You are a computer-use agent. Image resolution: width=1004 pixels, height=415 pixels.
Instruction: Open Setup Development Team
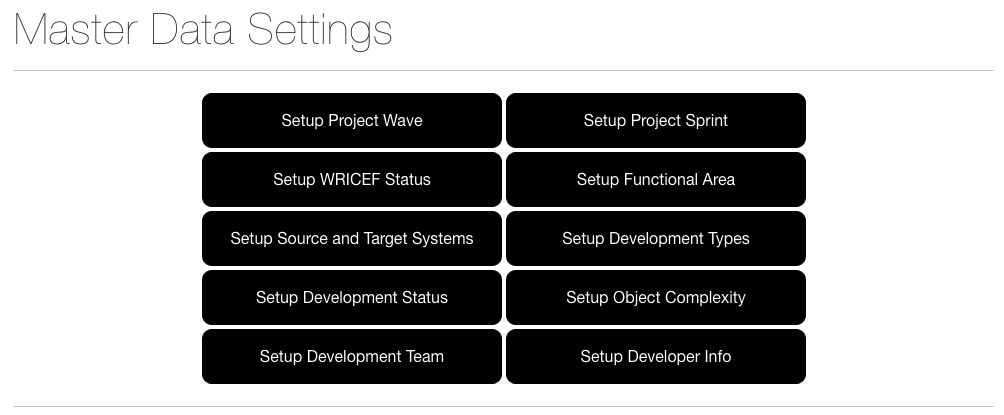tap(352, 357)
